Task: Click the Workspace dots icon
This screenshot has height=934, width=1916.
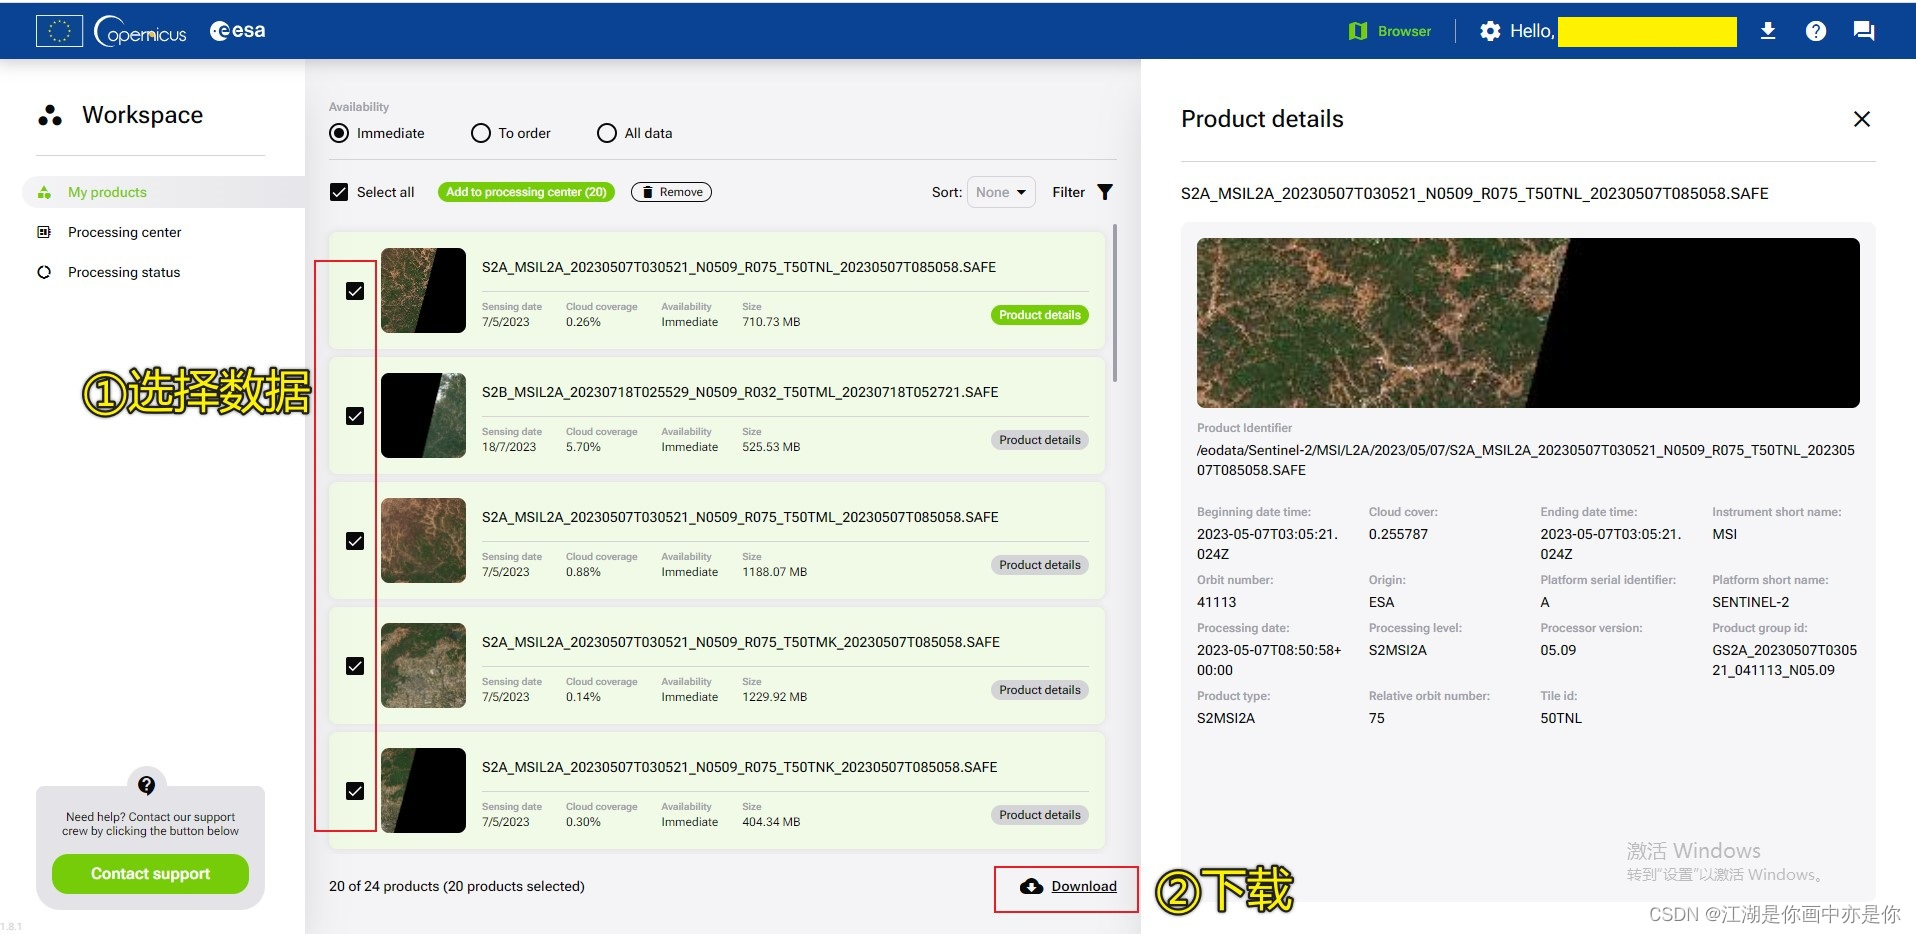Action: pyautogui.click(x=50, y=116)
